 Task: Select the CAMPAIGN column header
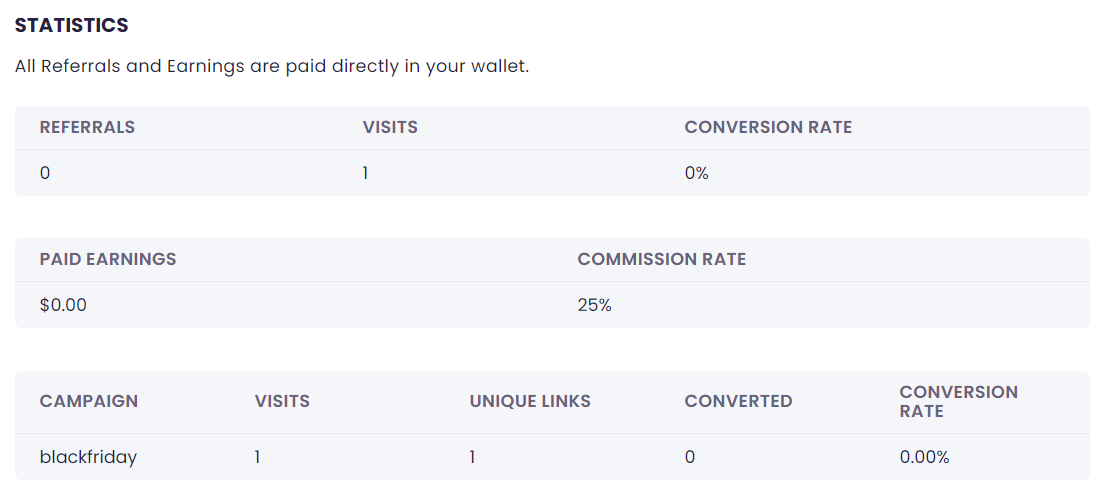[89, 401]
